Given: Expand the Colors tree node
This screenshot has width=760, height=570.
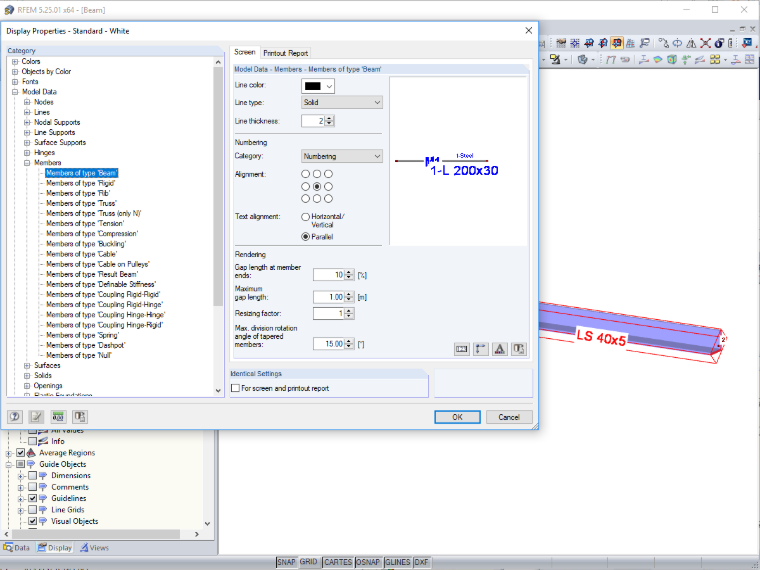Looking at the screenshot, I should [x=15, y=62].
